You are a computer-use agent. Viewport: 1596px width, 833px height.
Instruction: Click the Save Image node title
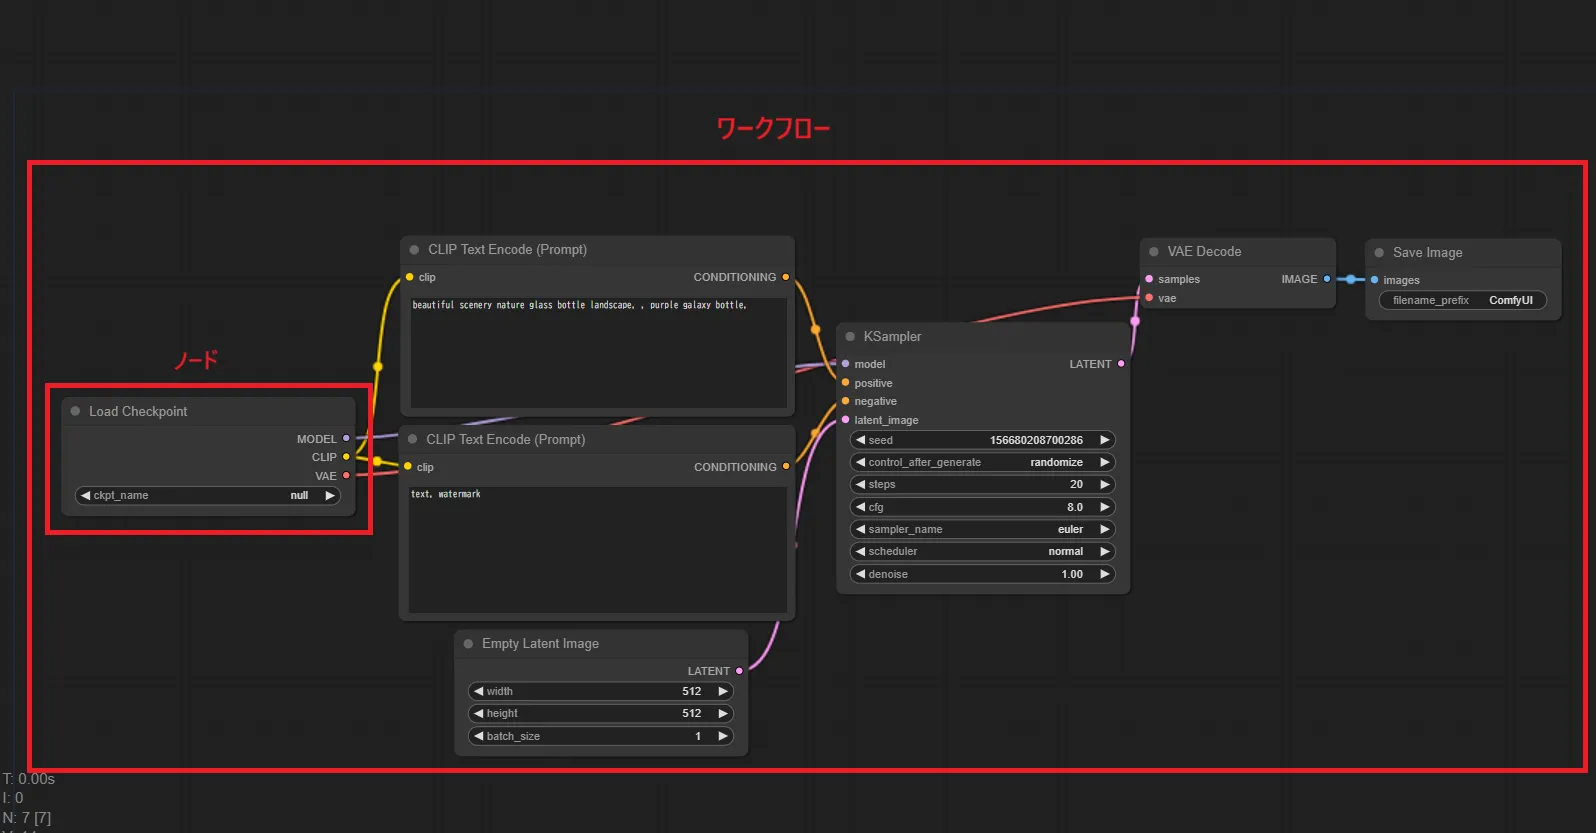(1427, 253)
